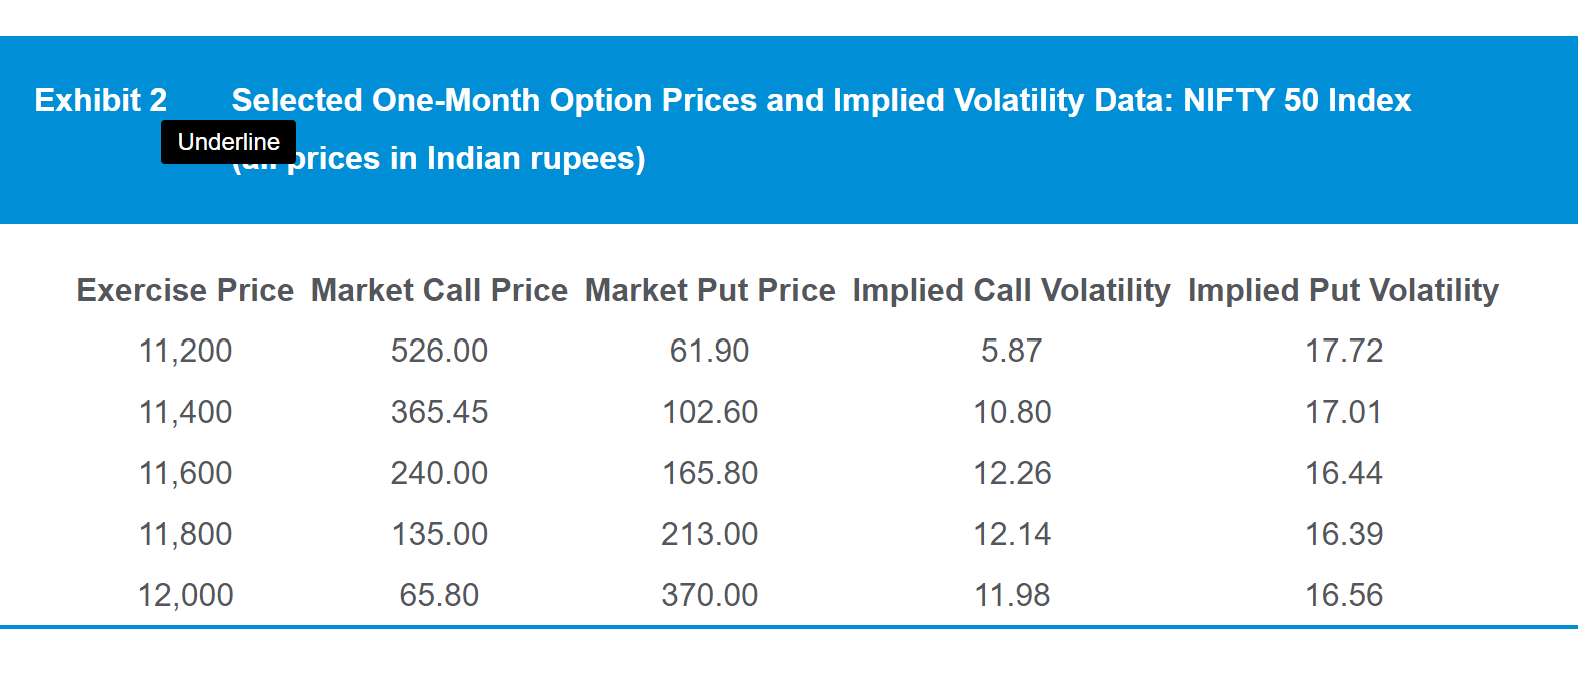Select the 11,600 exercise price cell
Image resolution: width=1596 pixels, height=680 pixels.
coord(185,473)
